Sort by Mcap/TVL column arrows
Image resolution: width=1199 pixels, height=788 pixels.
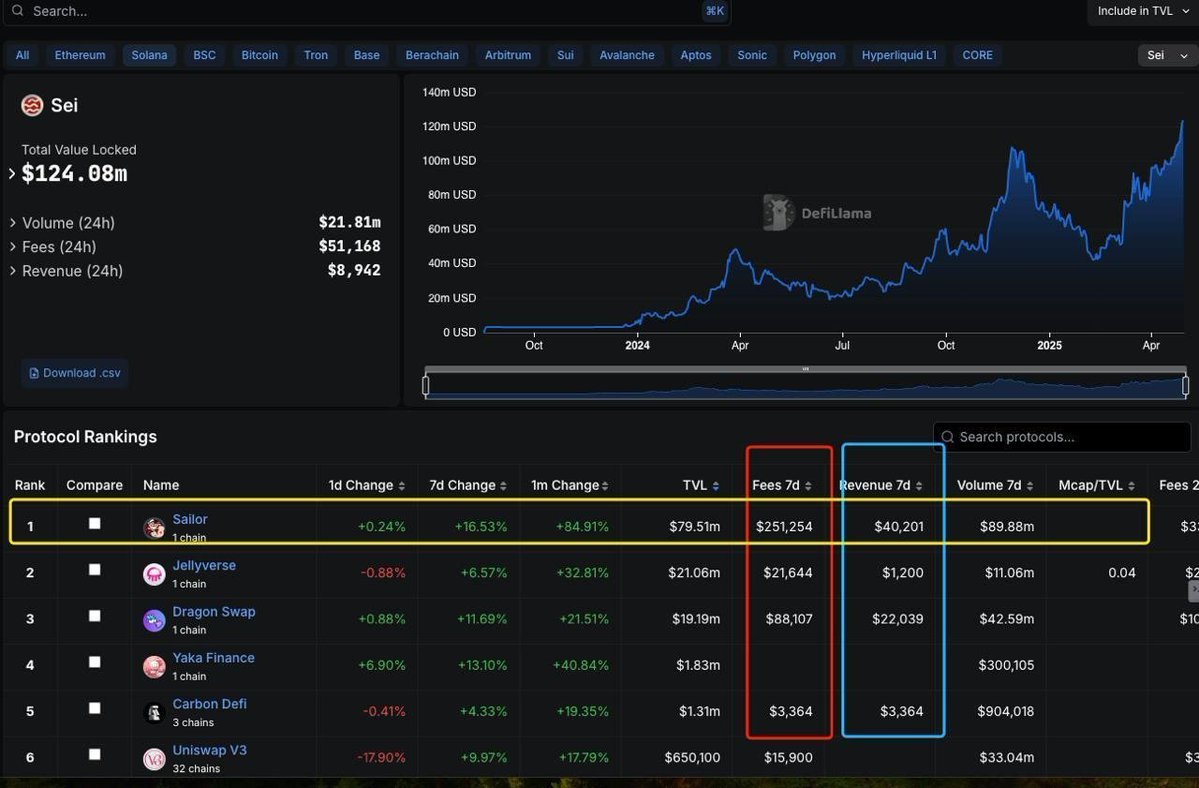1131,486
